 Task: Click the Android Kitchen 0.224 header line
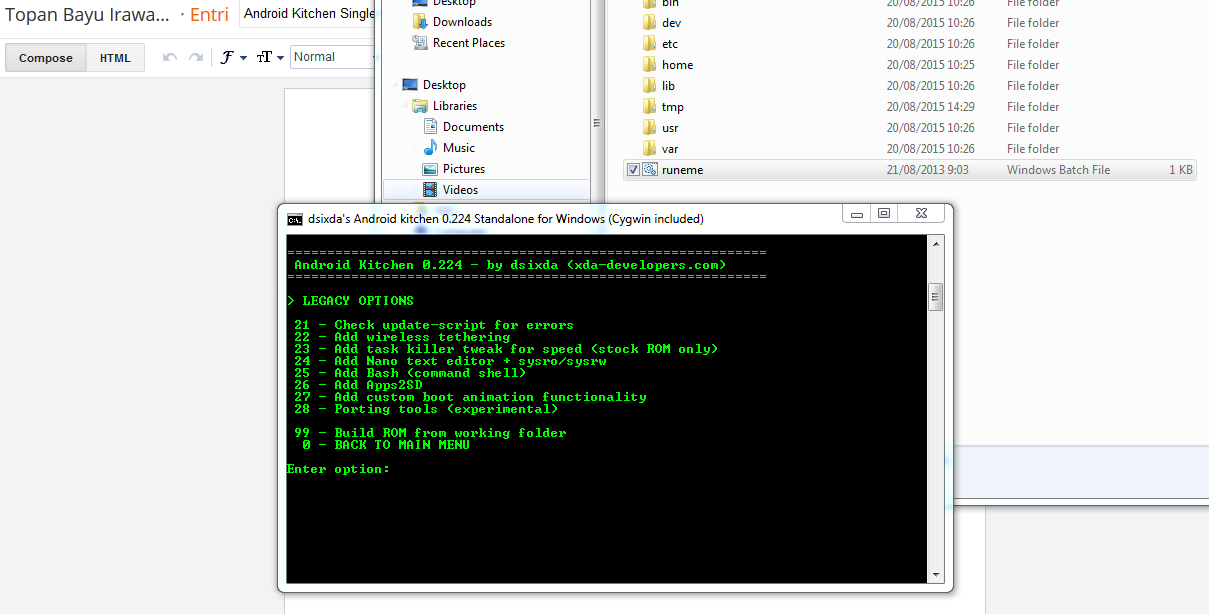[x=510, y=265]
